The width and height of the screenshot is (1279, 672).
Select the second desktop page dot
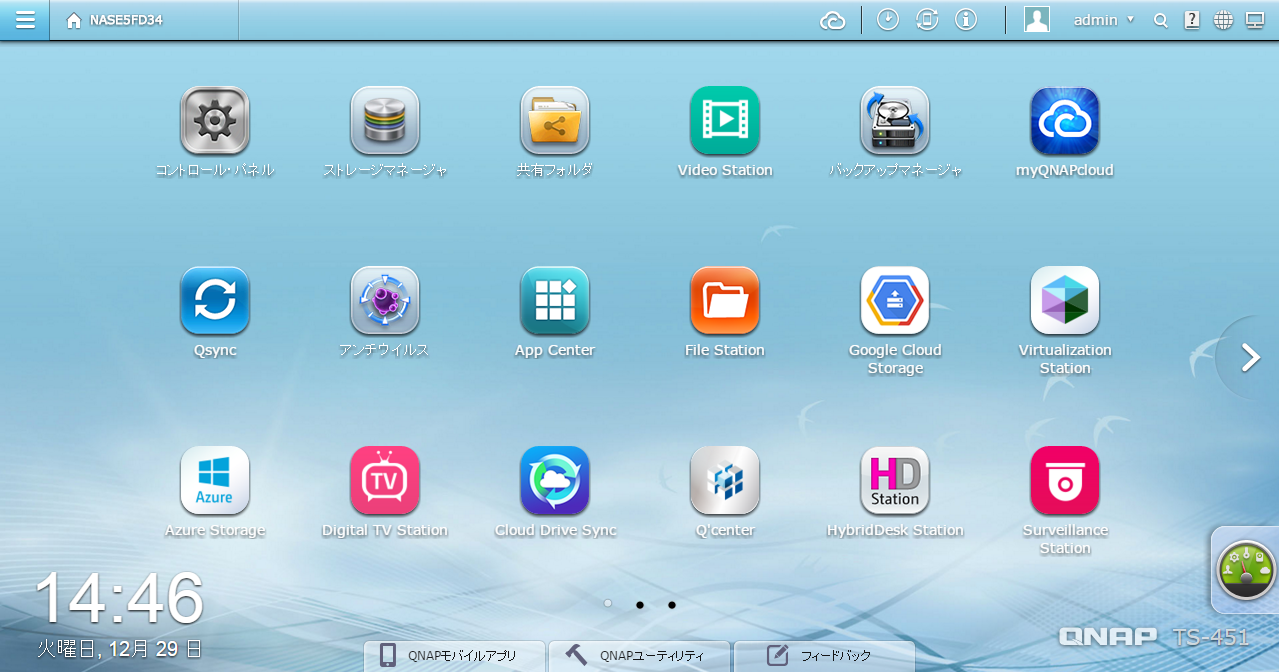pyautogui.click(x=640, y=604)
